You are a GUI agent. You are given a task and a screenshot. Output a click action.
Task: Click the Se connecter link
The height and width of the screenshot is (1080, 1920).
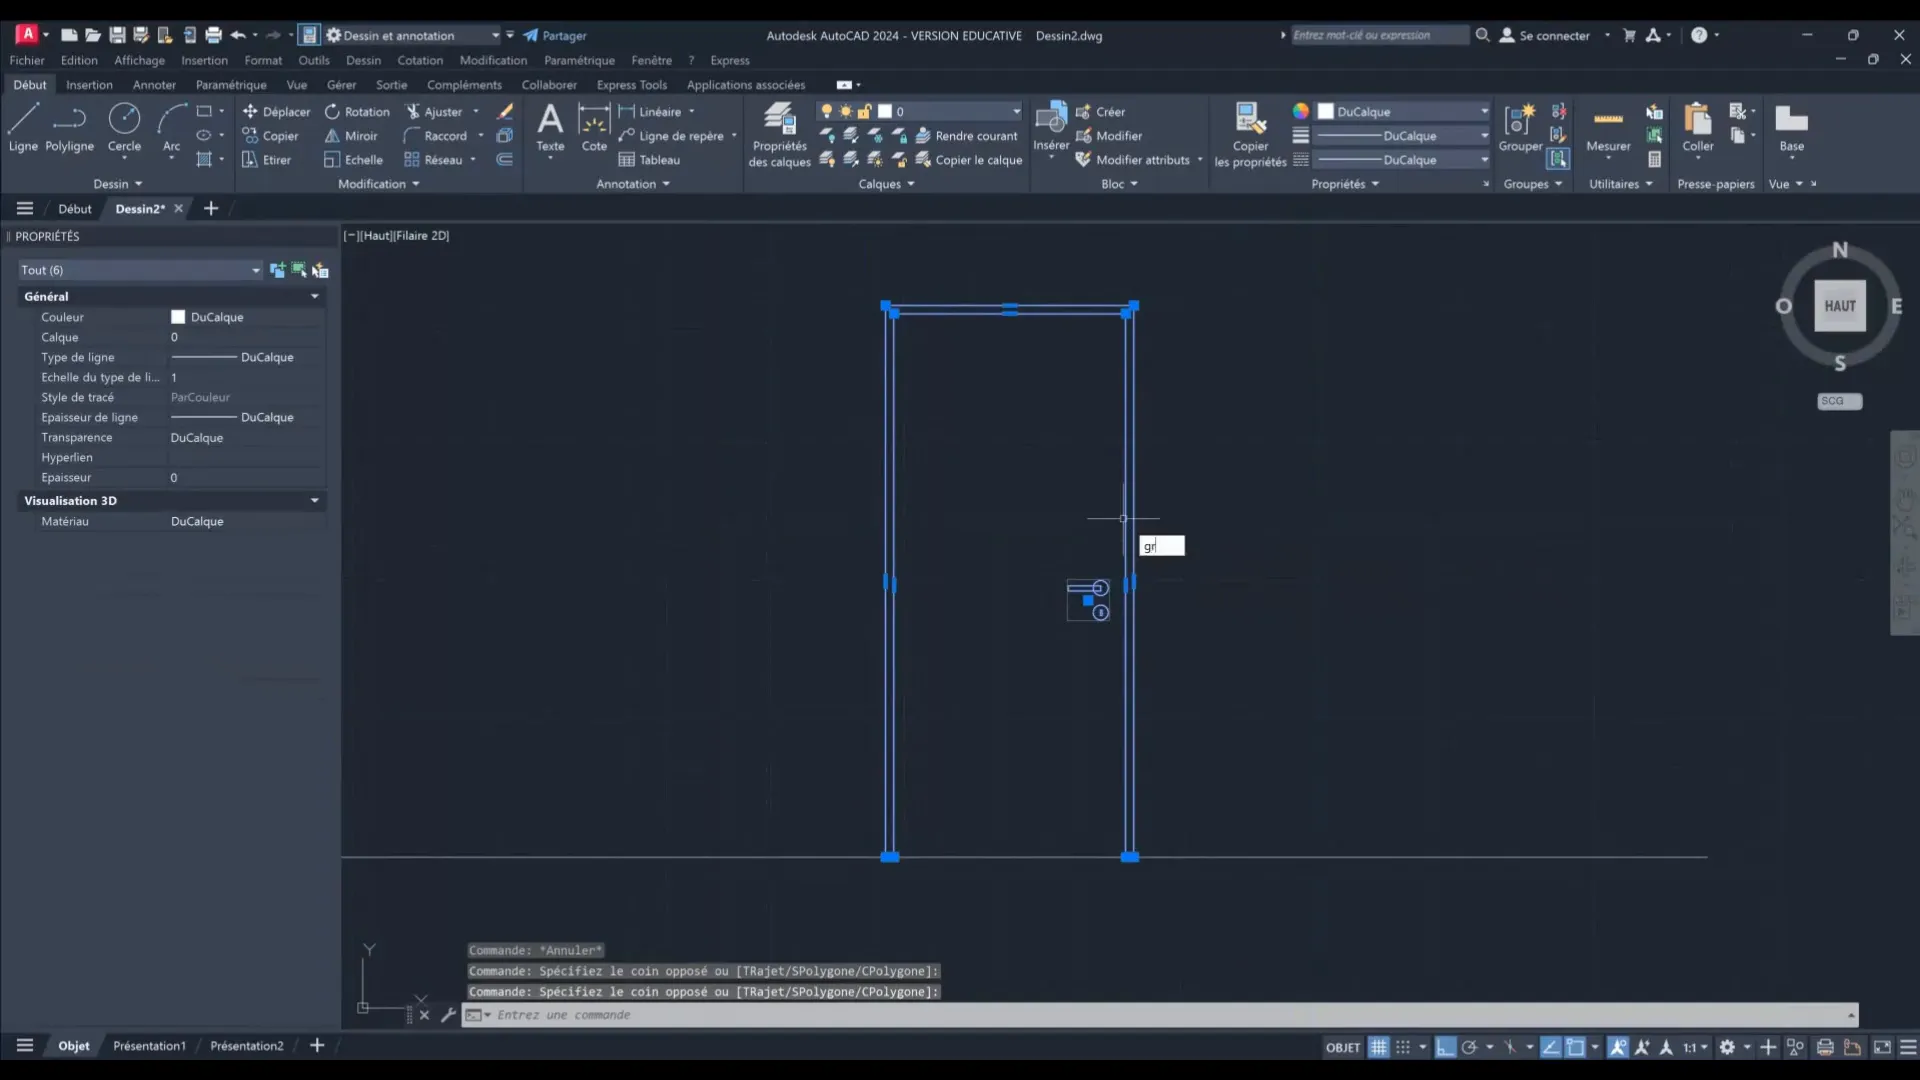[1553, 35]
